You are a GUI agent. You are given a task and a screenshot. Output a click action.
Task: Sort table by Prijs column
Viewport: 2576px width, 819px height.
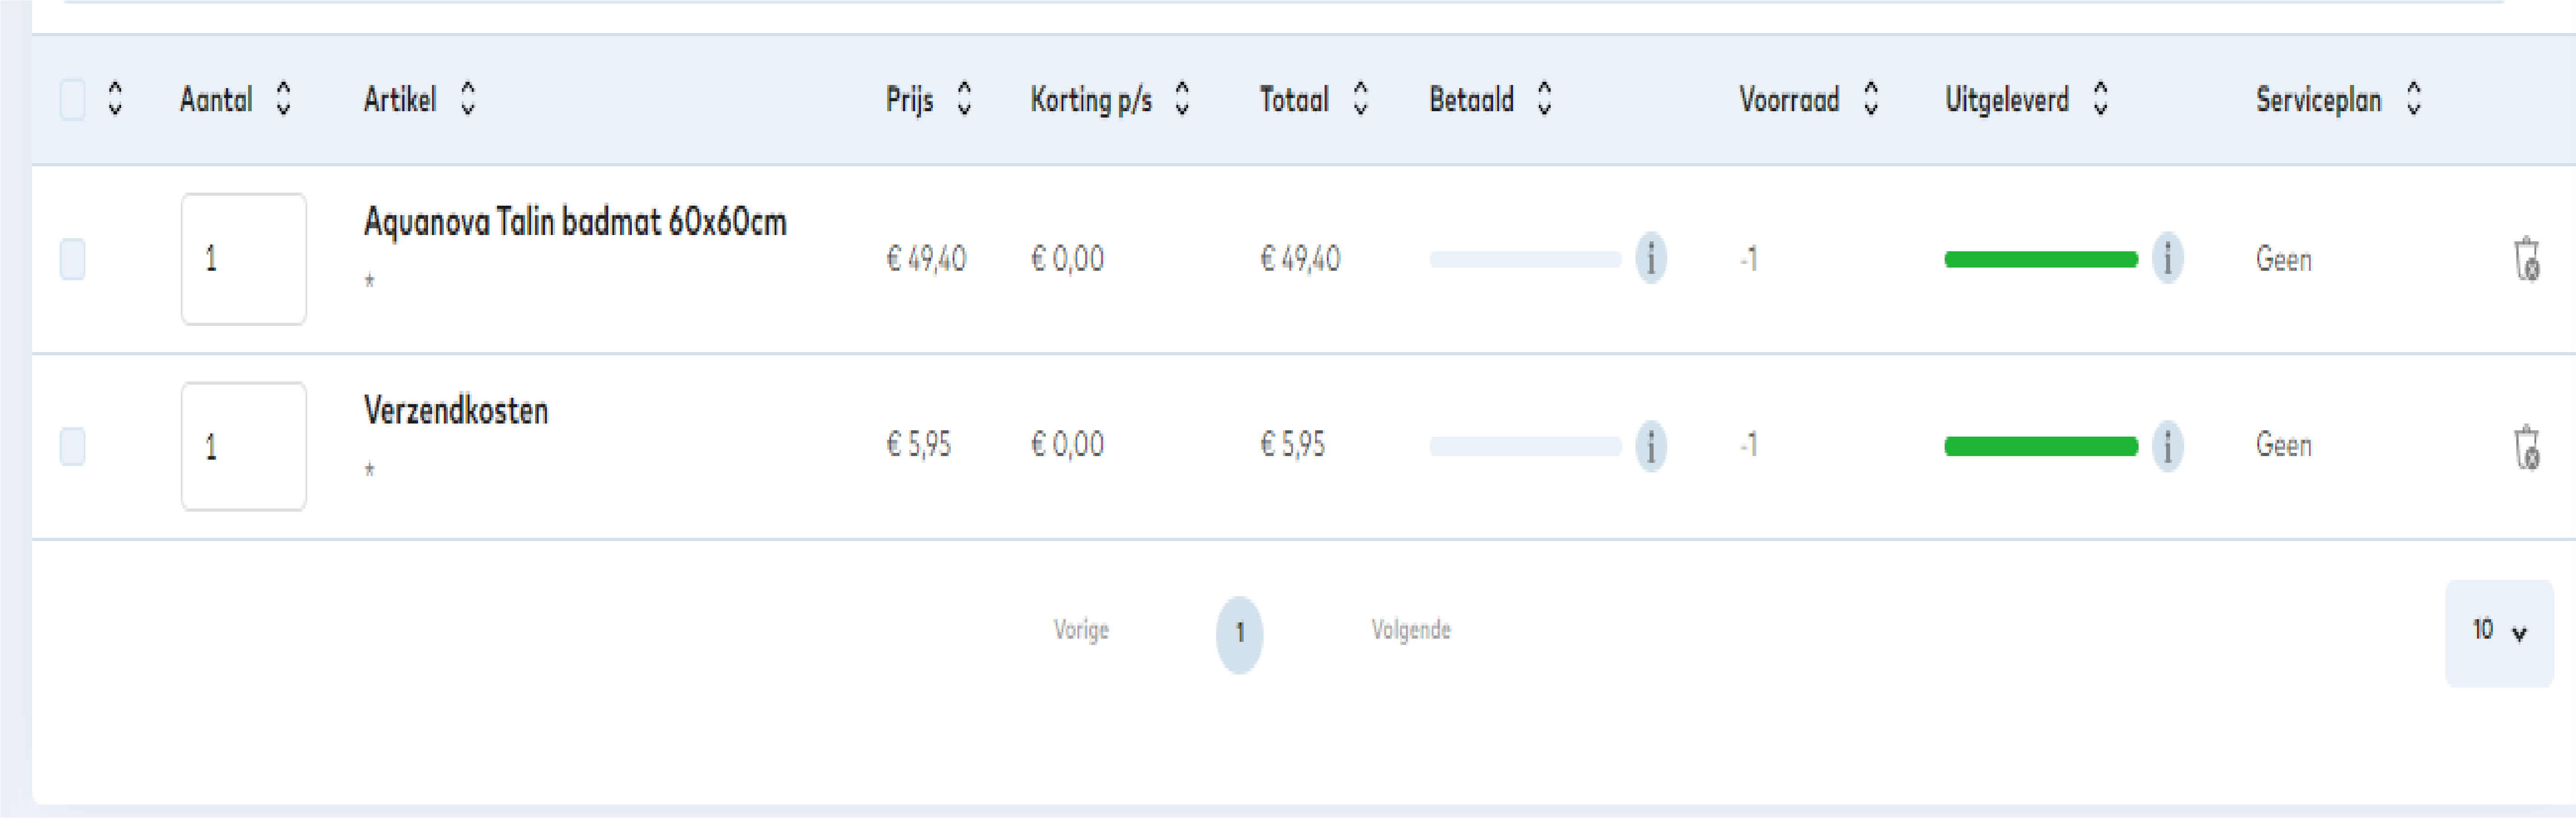pos(964,99)
